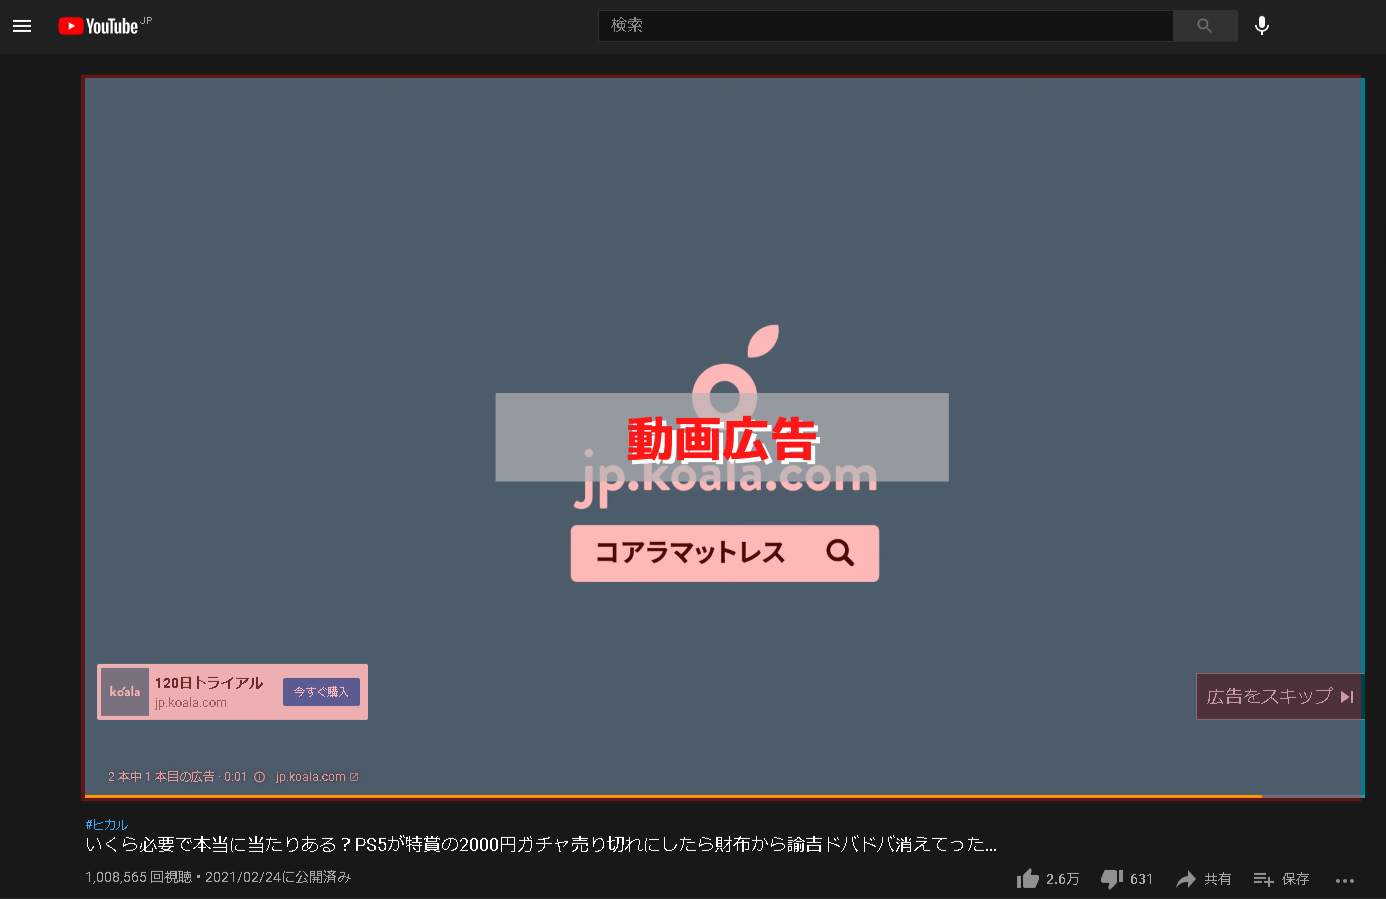The image size is (1386, 899).
Task: Focus the 検索 search field
Action: point(885,26)
